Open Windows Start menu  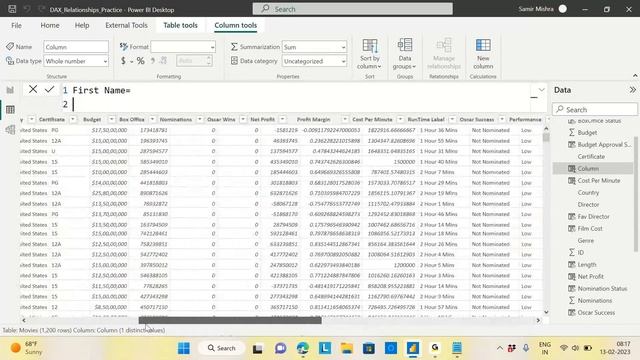[x=184, y=348]
